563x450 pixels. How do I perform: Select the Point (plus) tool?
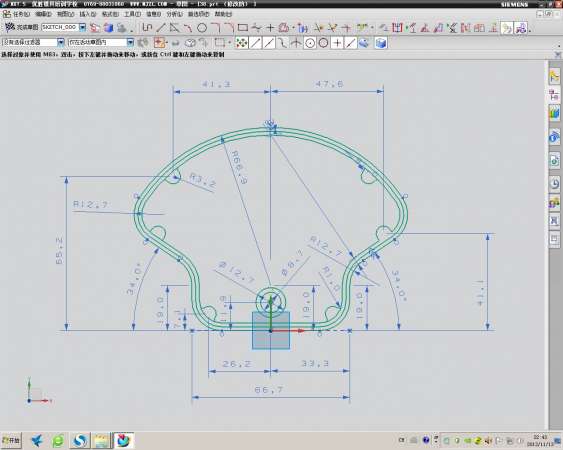[x=270, y=27]
